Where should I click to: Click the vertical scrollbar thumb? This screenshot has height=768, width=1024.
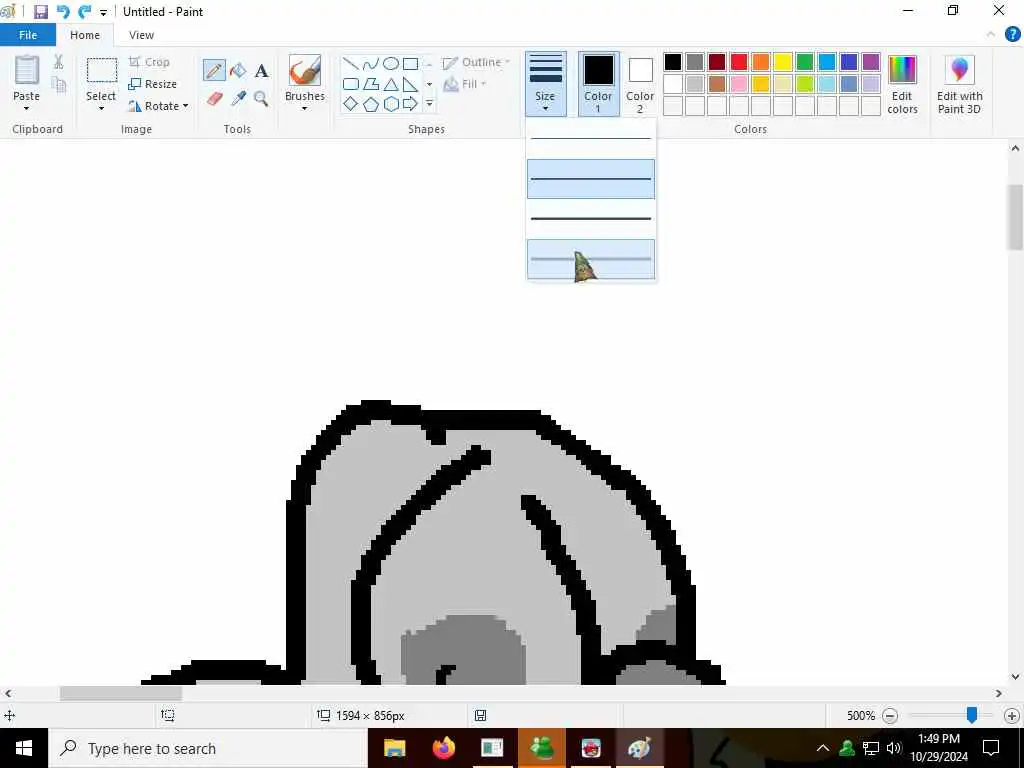pyautogui.click(x=1015, y=217)
